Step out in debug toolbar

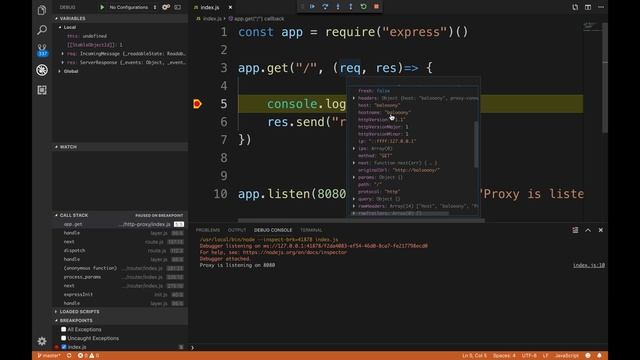coord(351,7)
